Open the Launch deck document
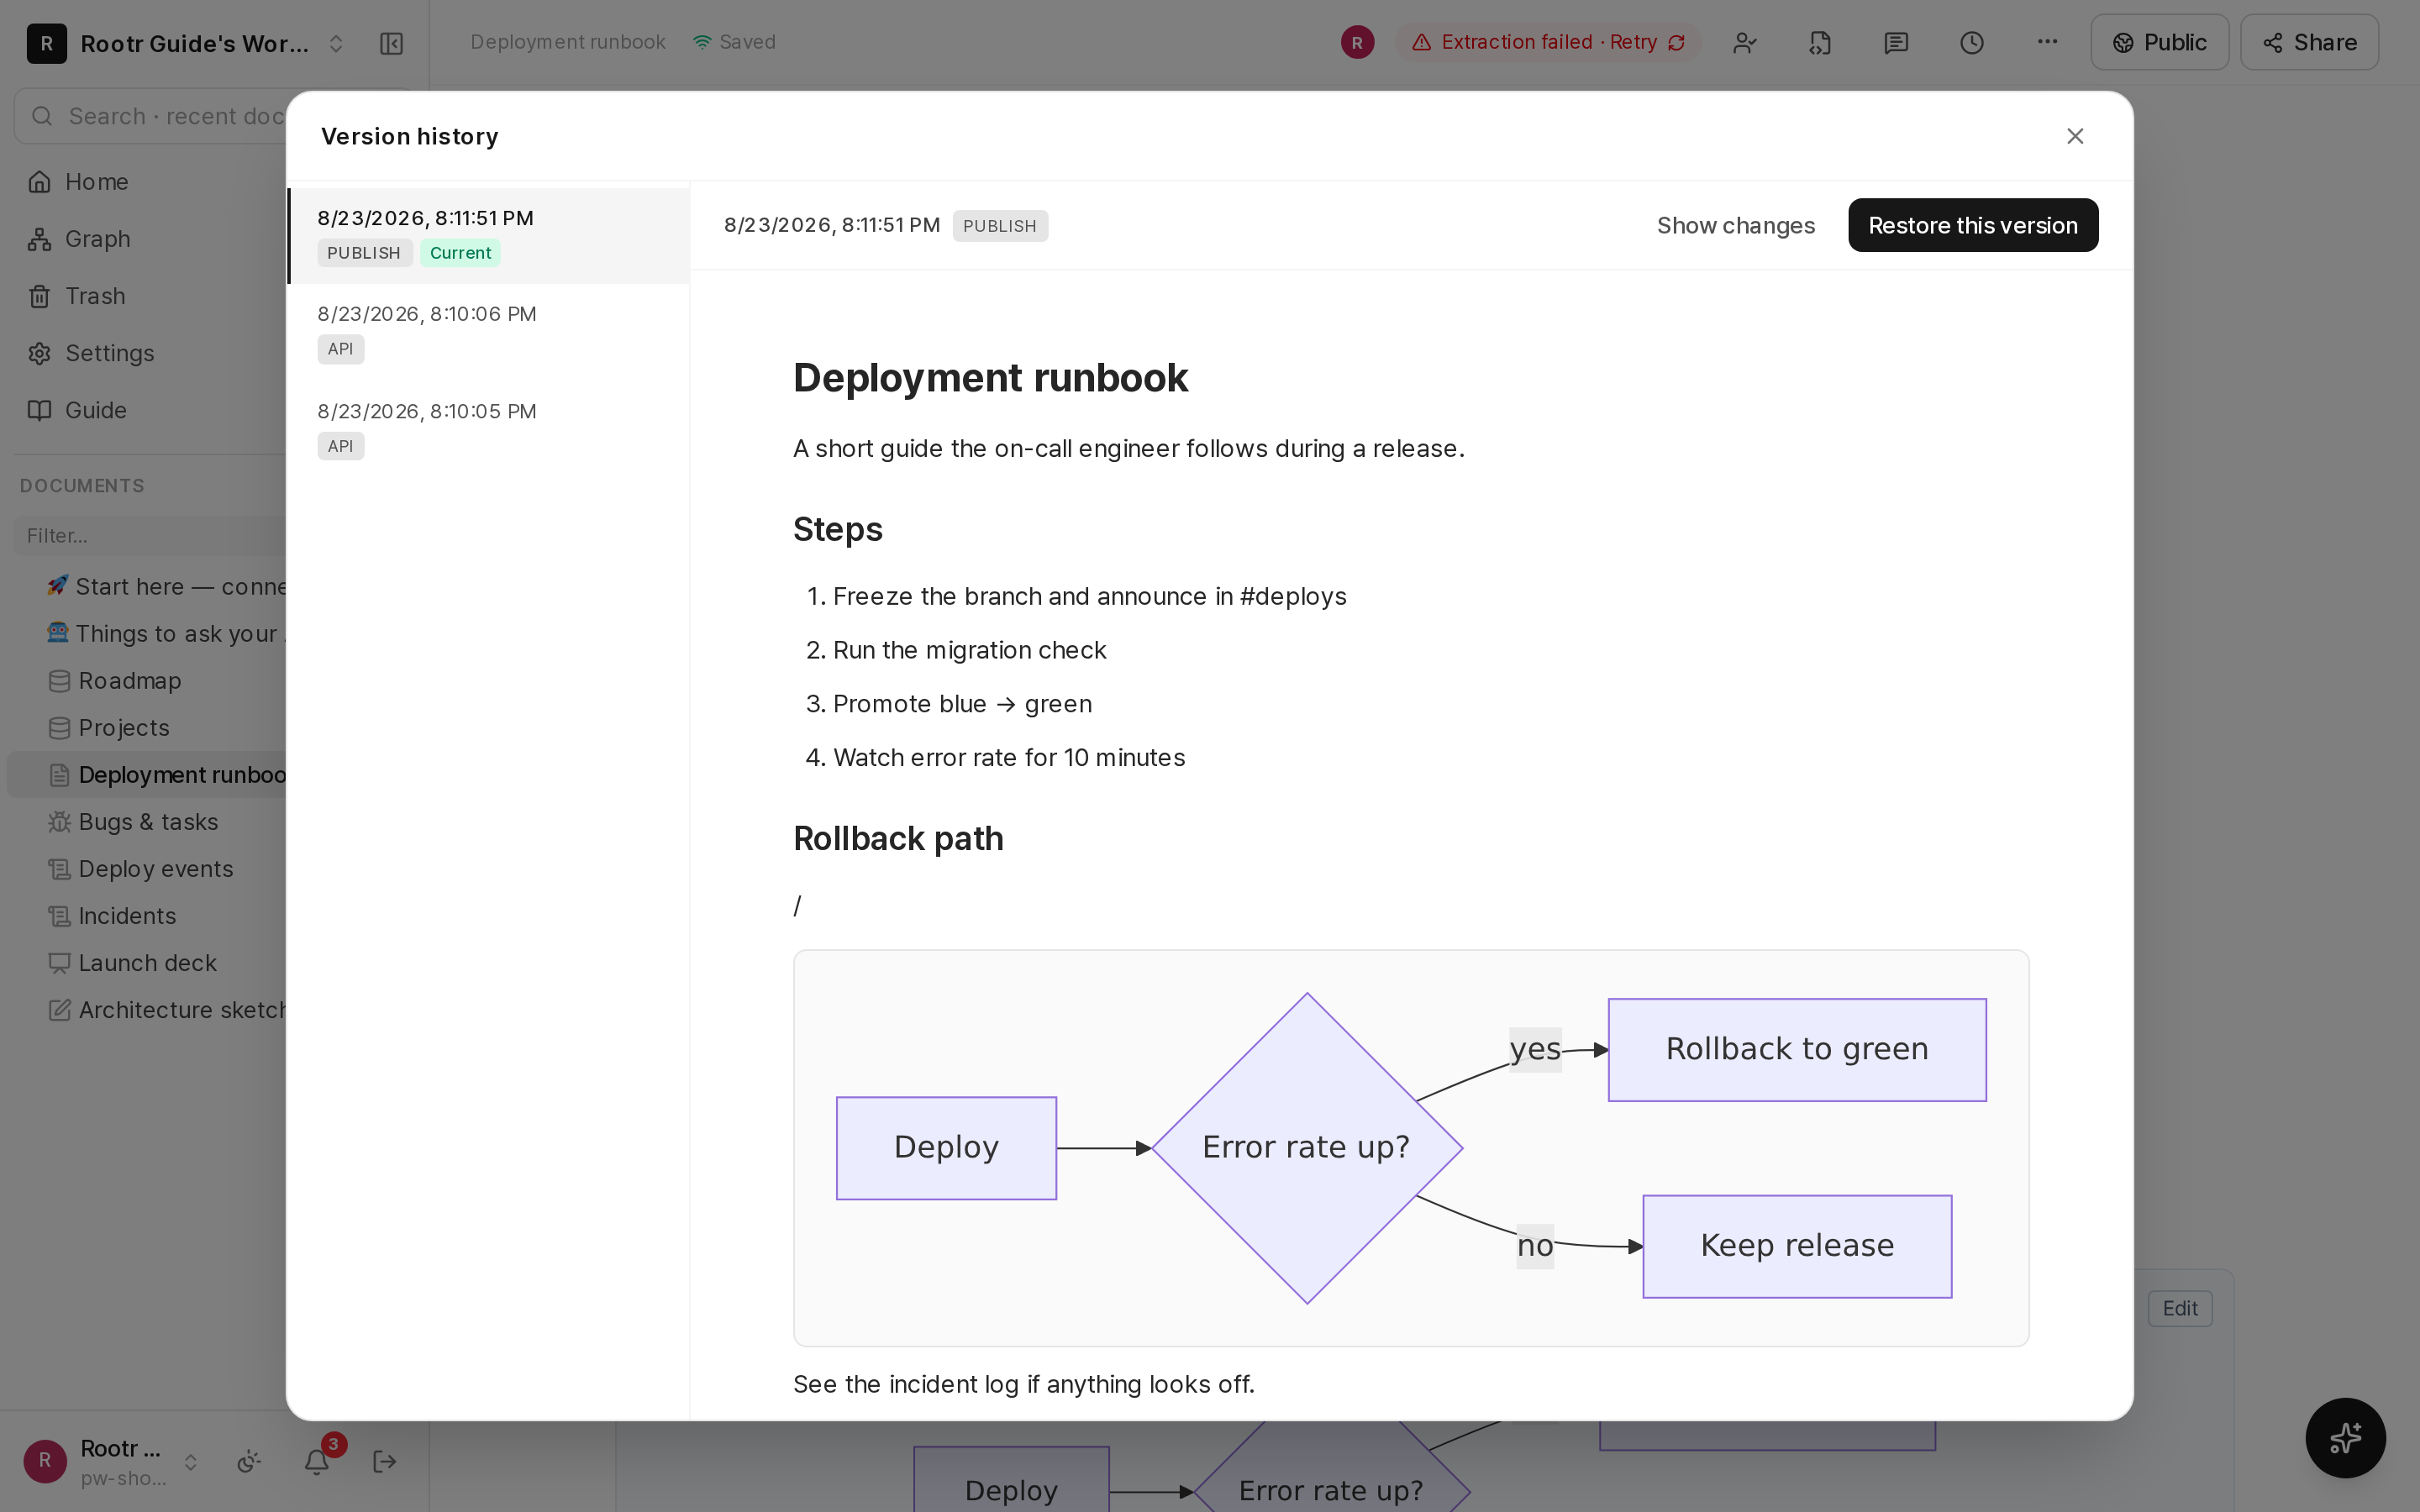2420x1512 pixels. click(x=147, y=963)
